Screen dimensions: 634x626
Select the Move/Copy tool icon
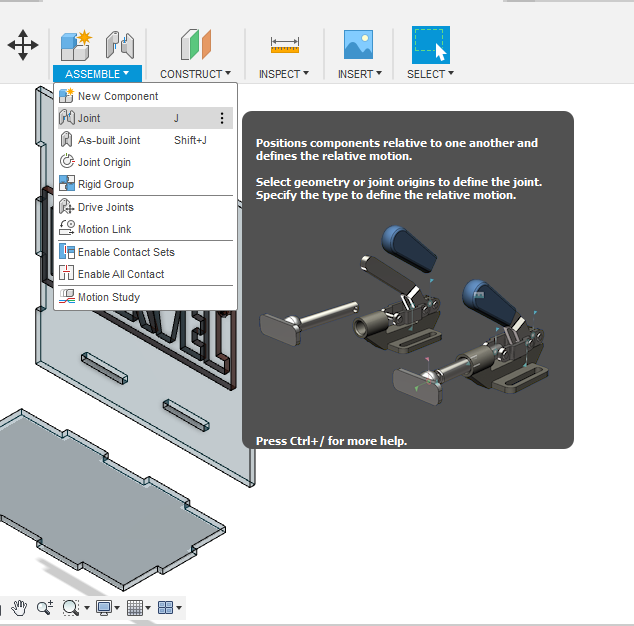(x=23, y=44)
